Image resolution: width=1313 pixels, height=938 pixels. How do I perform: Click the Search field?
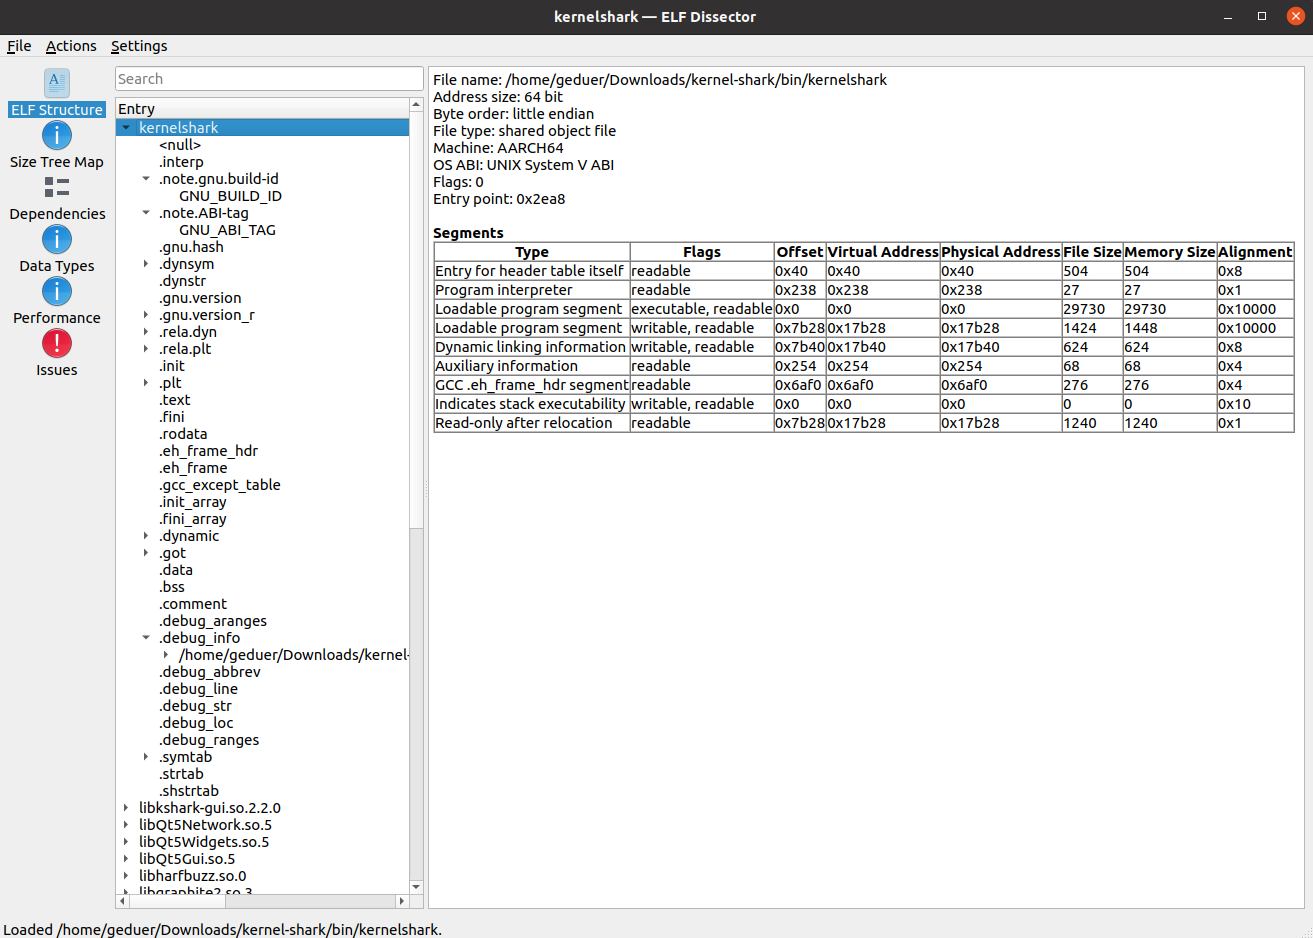(x=269, y=79)
